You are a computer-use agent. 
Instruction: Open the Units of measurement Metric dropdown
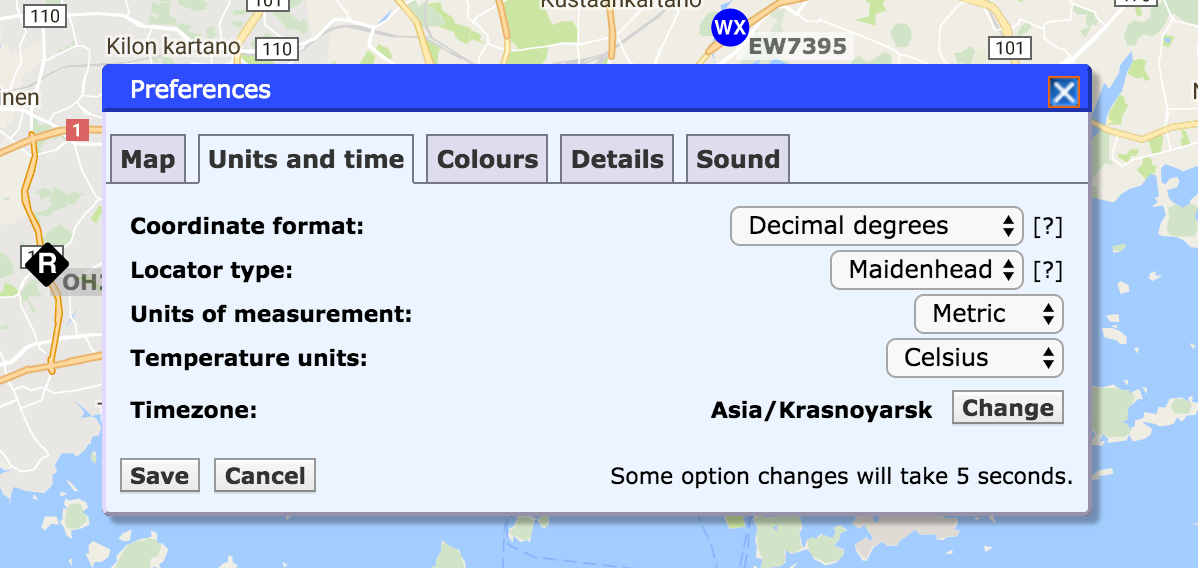(988, 314)
